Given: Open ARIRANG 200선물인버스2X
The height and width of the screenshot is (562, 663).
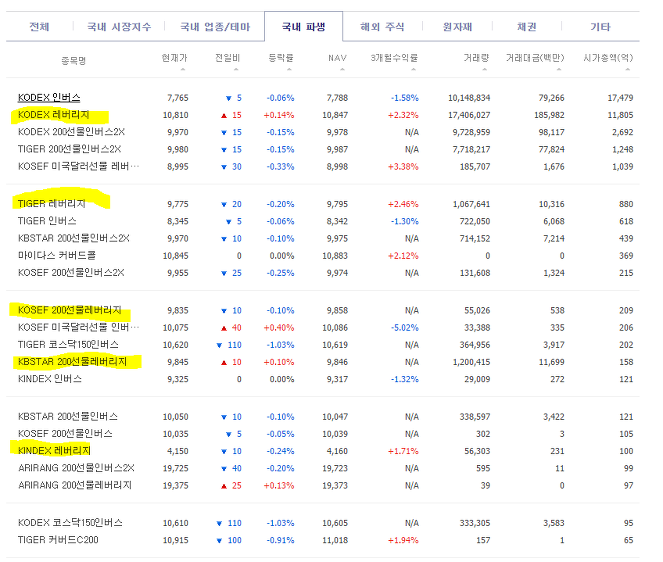Looking at the screenshot, I should point(76,468).
